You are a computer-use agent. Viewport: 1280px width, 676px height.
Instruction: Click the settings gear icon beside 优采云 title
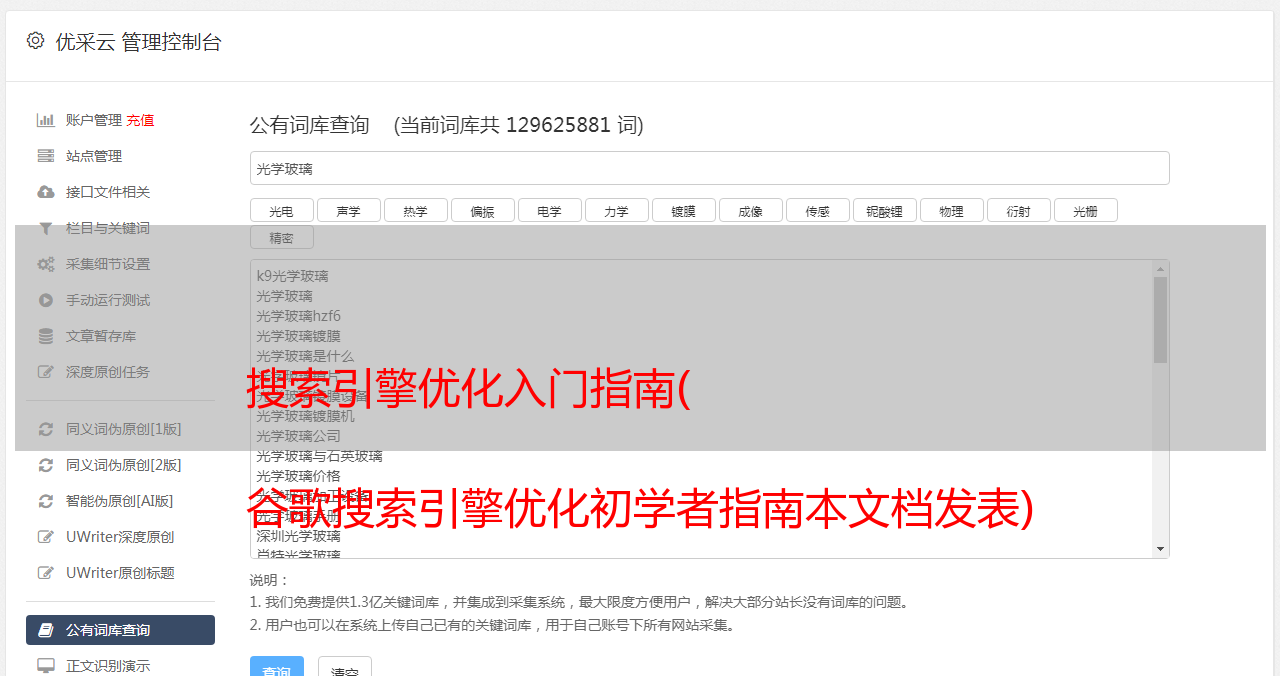pos(35,41)
